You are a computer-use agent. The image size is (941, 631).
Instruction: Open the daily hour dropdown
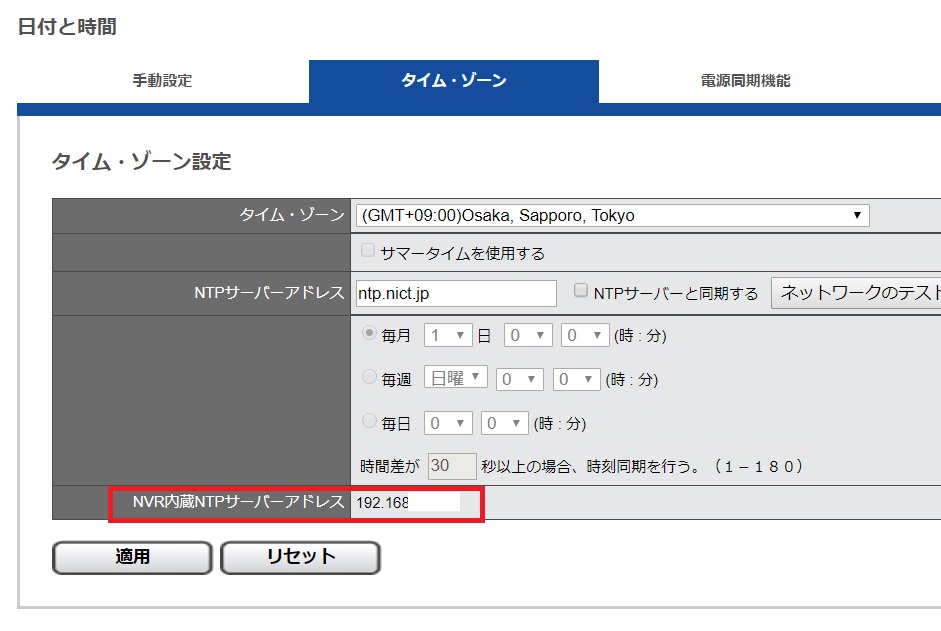[x=448, y=423]
